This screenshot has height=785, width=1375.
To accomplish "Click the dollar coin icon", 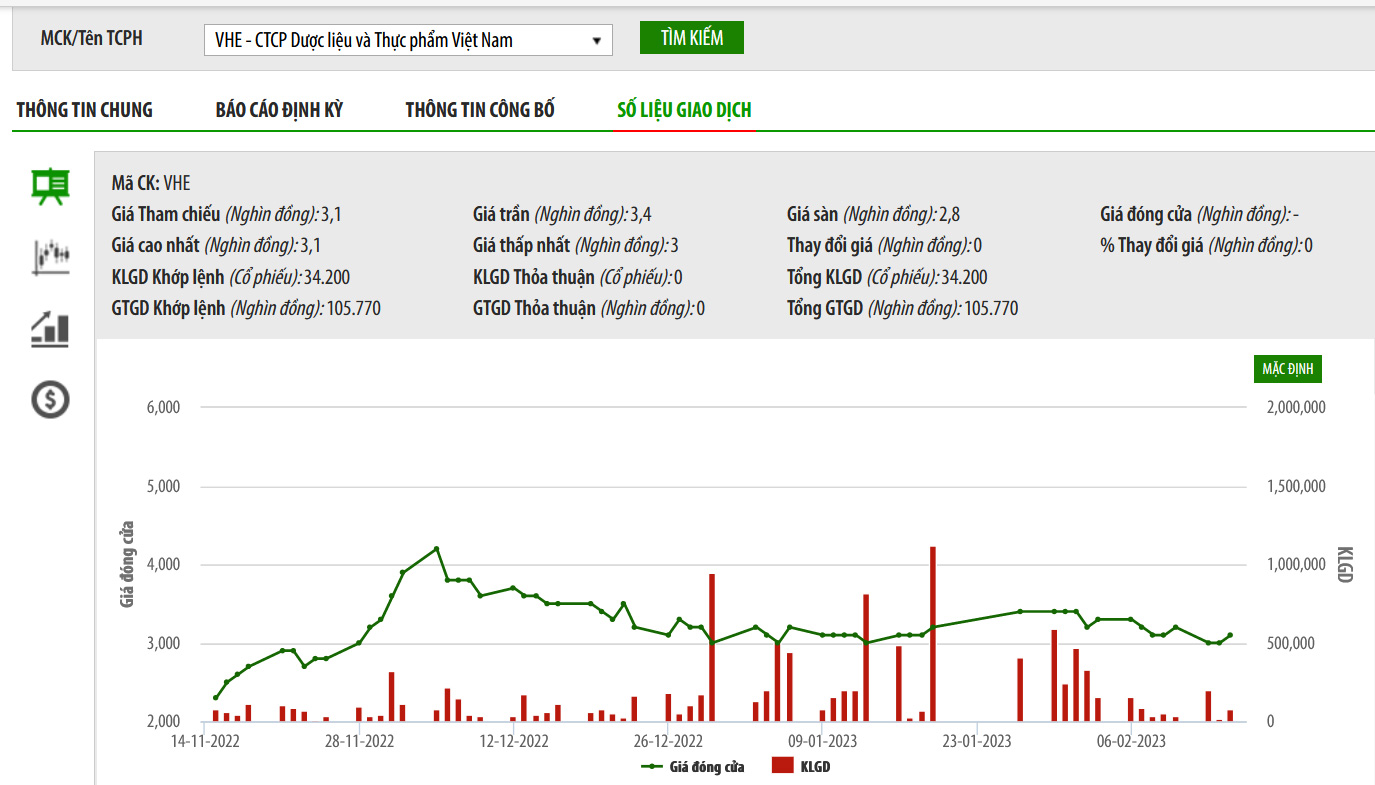I will pyautogui.click(x=50, y=400).
